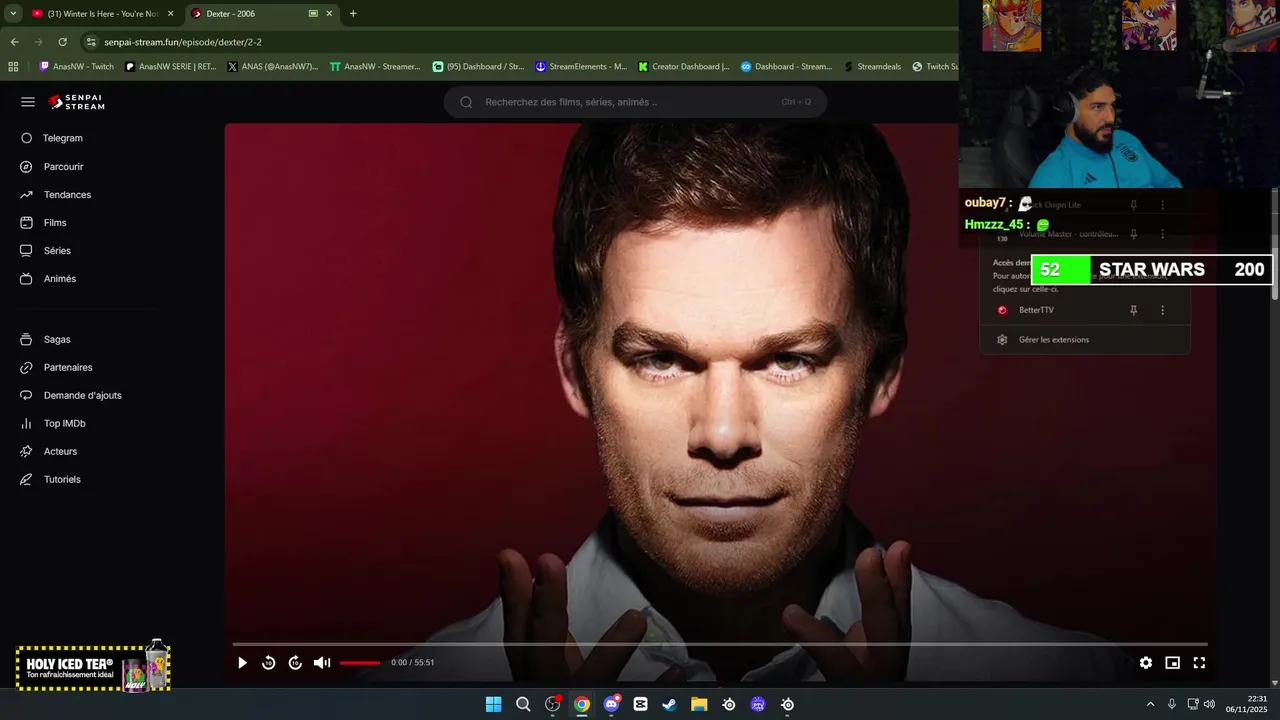Open a new browser tab
Viewport: 1280px width, 720px height.
click(353, 14)
